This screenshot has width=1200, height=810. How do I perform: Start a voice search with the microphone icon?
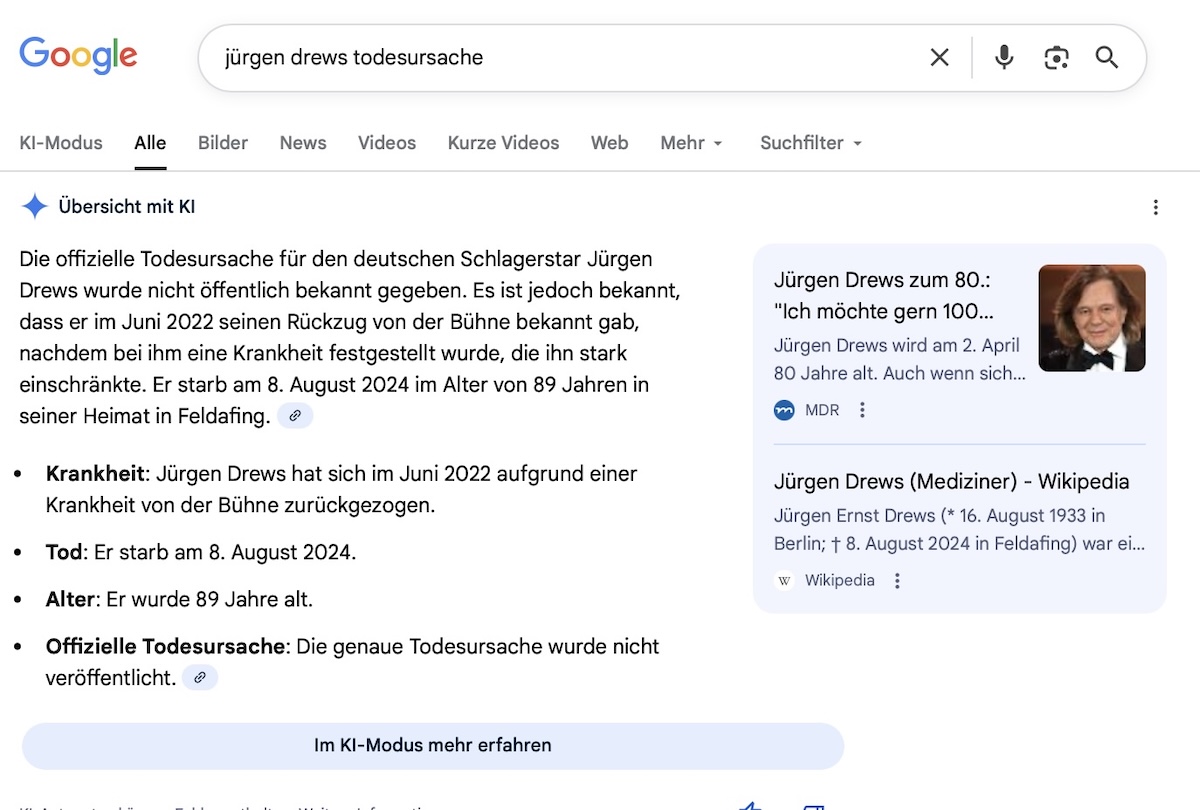[x=1003, y=58]
